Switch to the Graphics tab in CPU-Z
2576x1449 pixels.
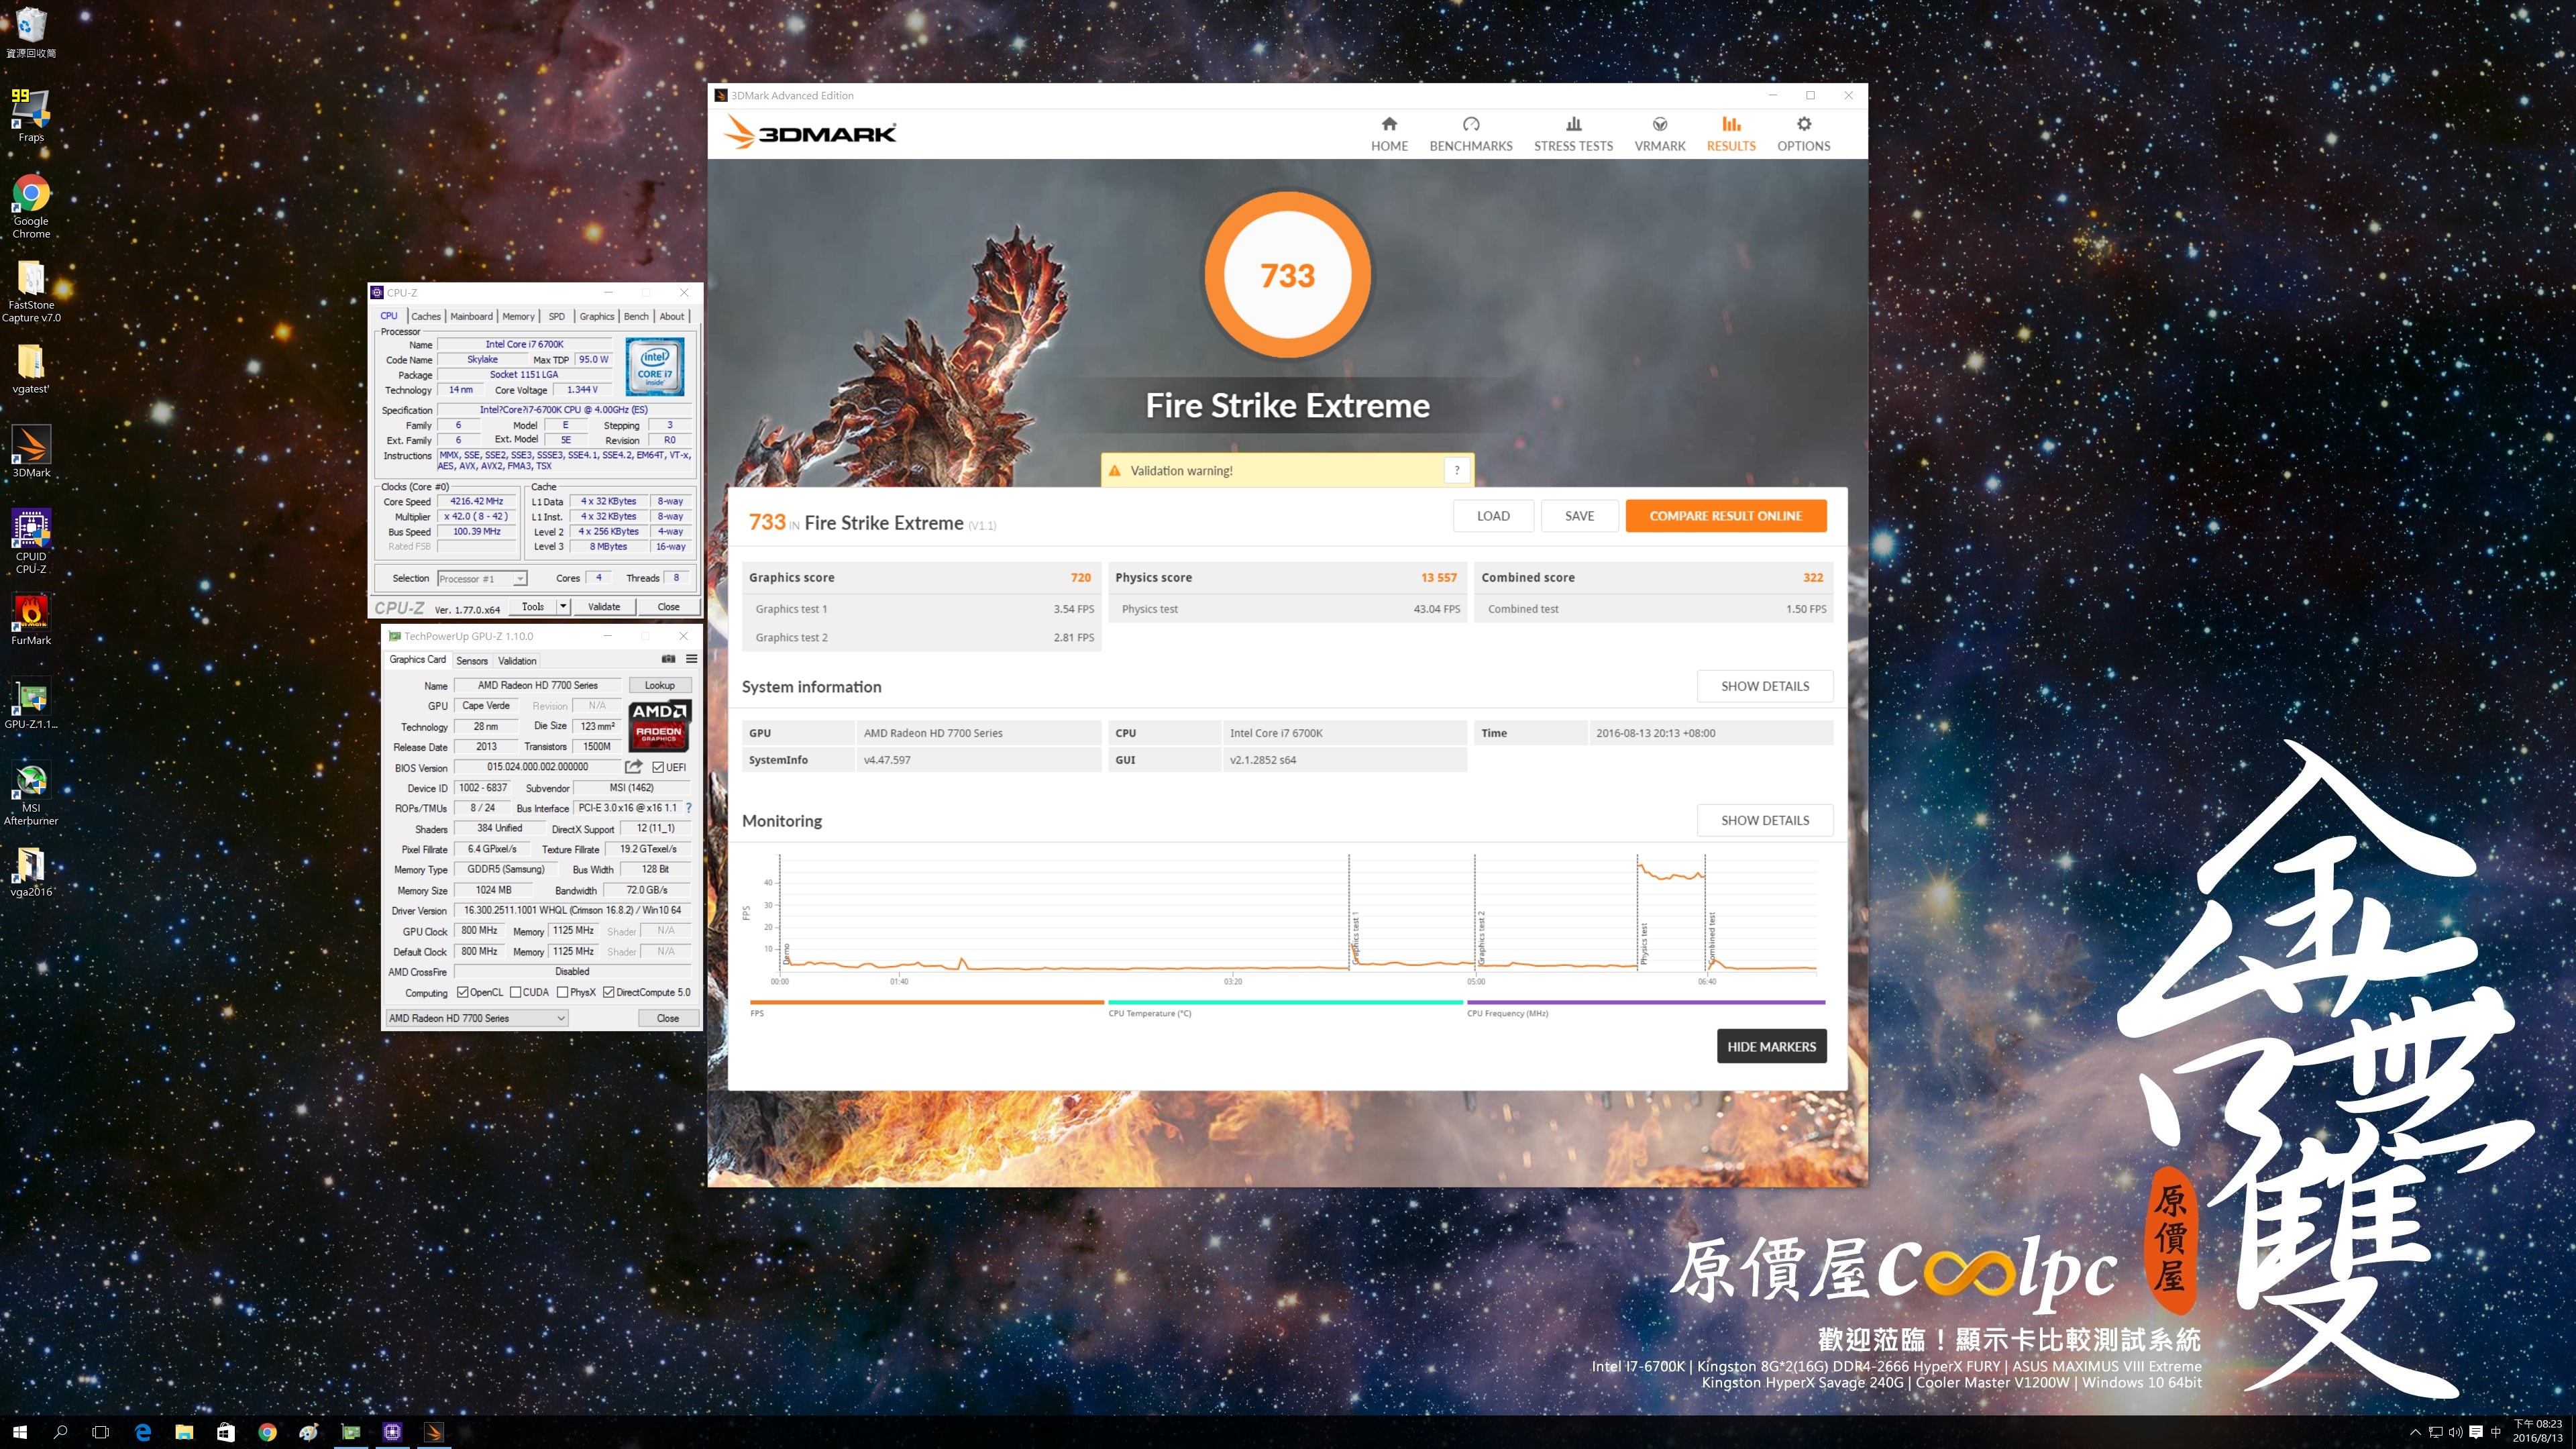click(597, 316)
